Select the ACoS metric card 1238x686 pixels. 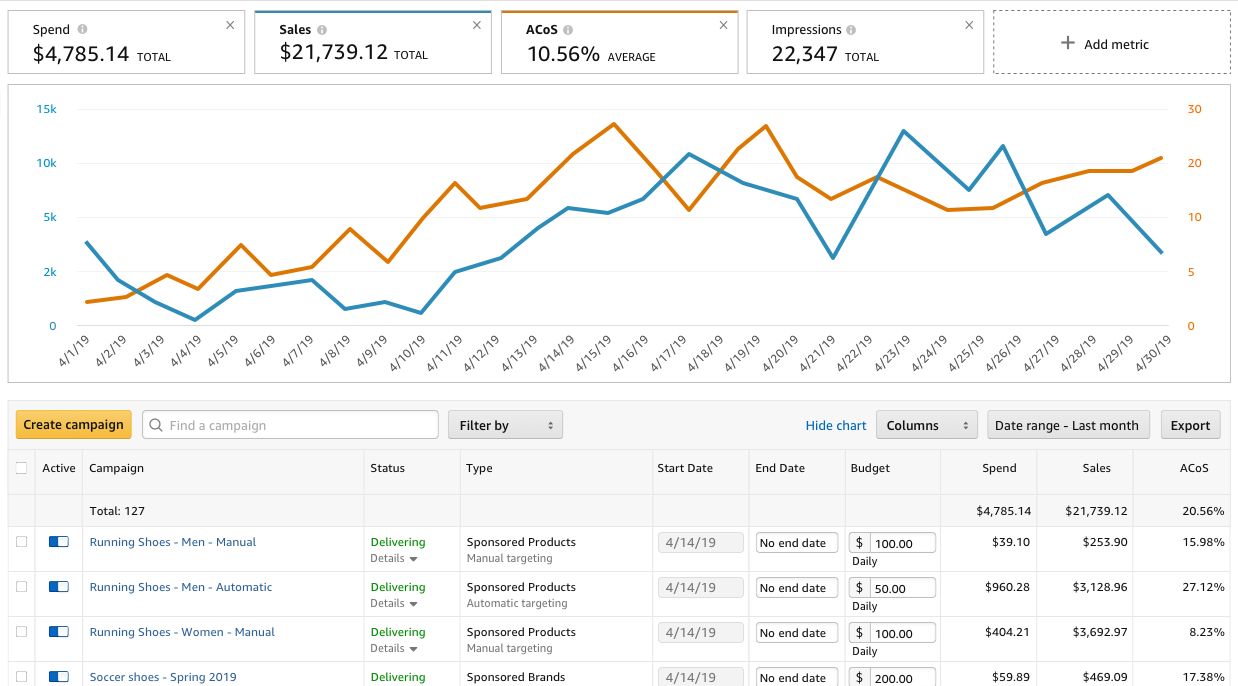click(x=619, y=44)
